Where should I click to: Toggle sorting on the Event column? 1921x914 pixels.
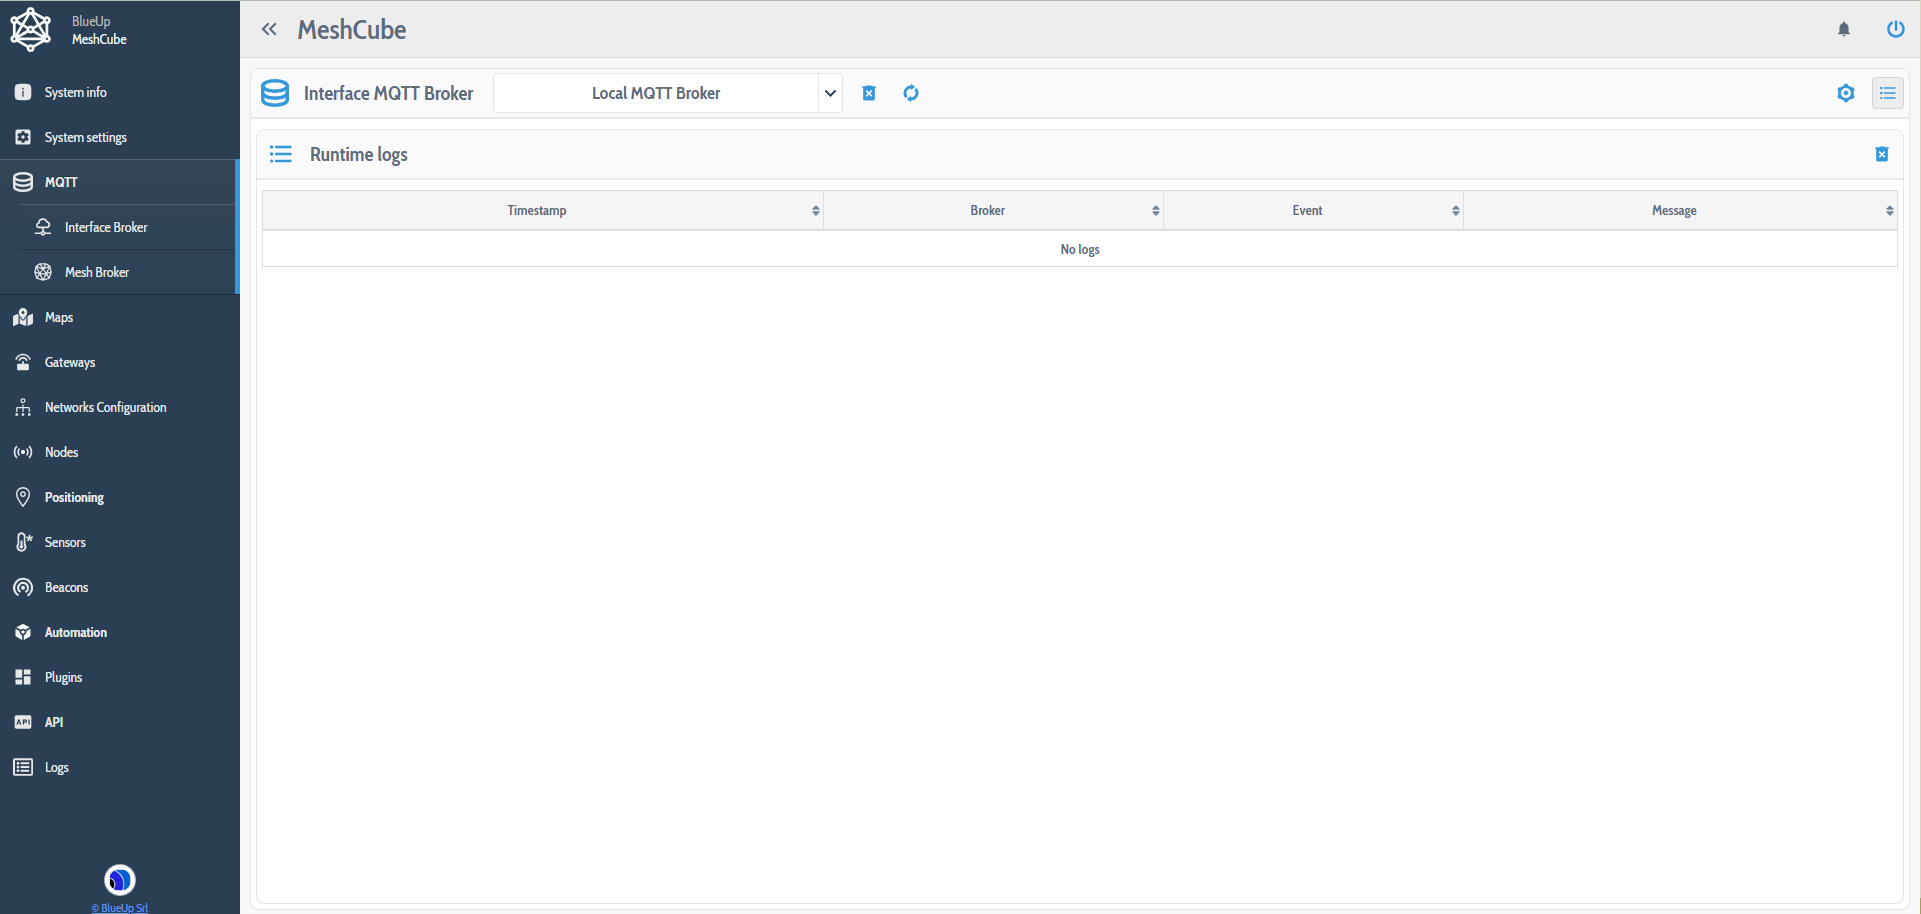pyautogui.click(x=1456, y=210)
